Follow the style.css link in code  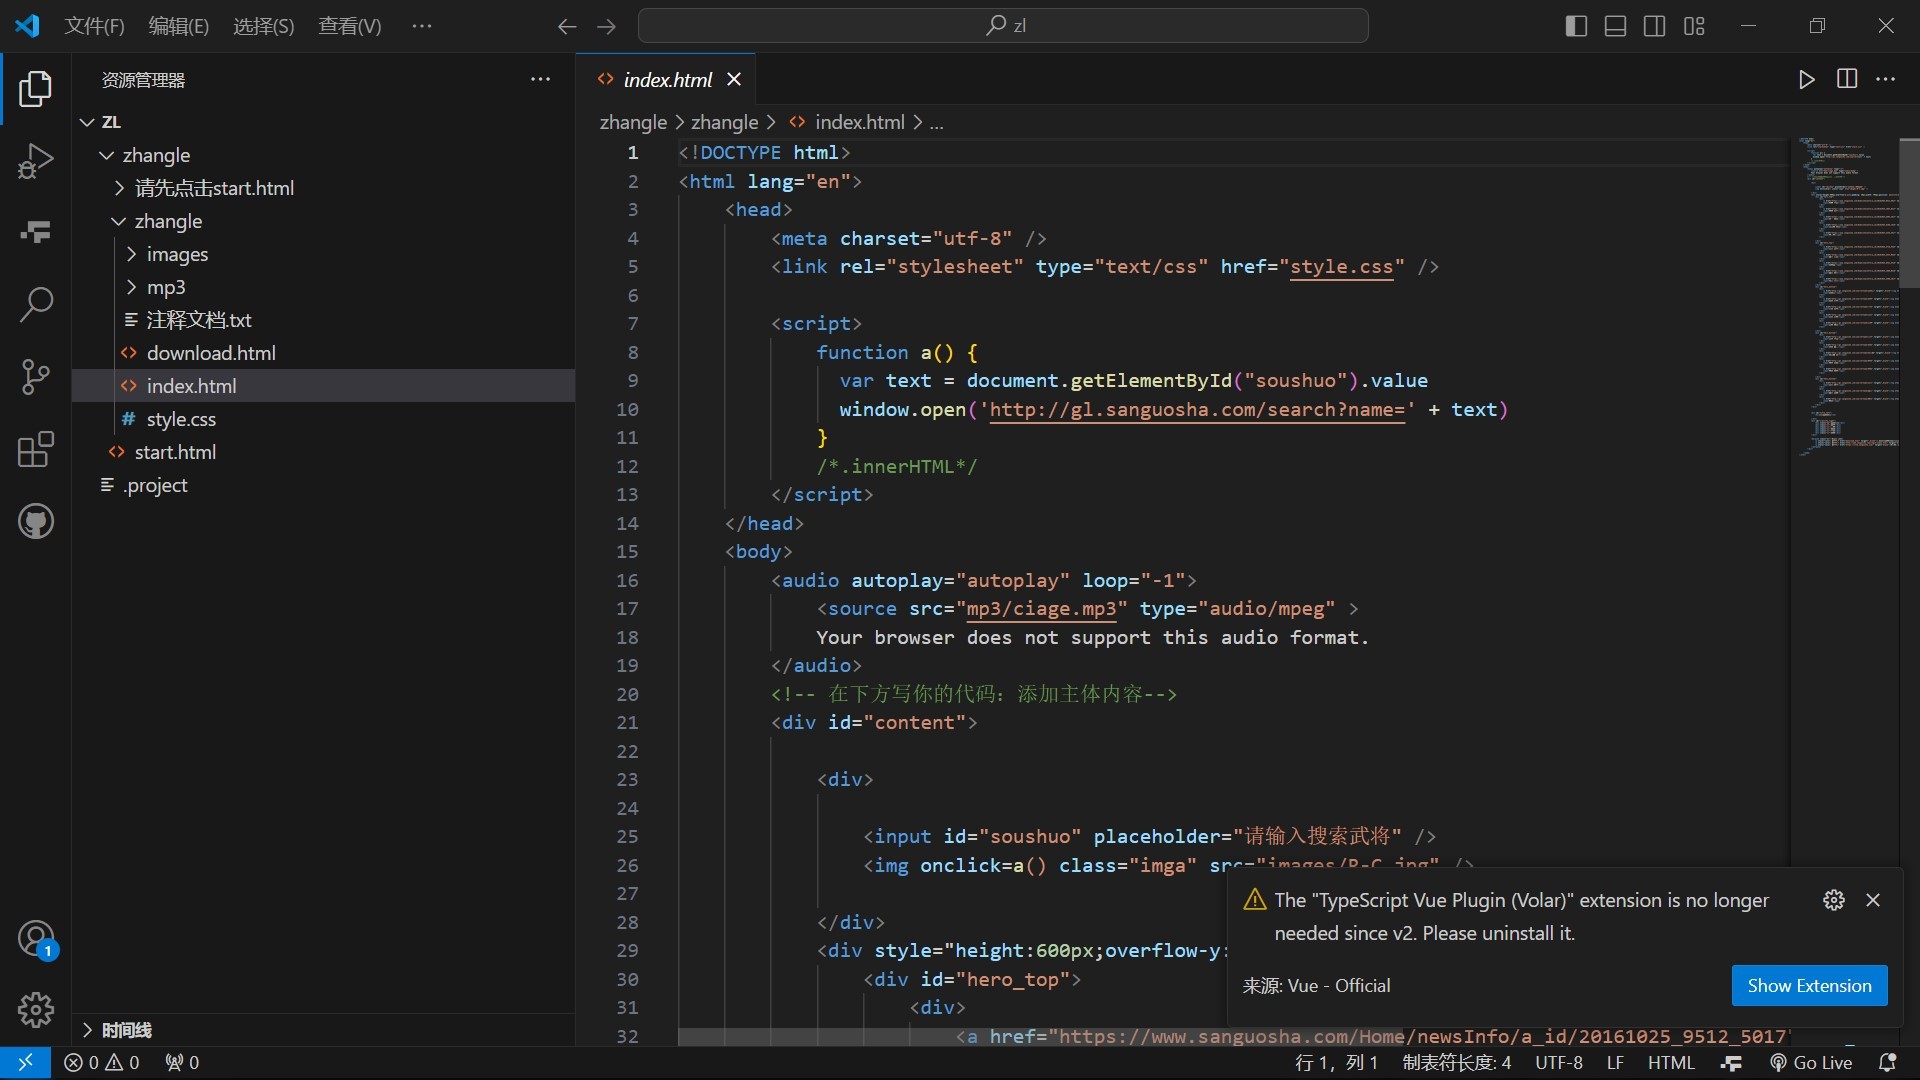(1341, 267)
